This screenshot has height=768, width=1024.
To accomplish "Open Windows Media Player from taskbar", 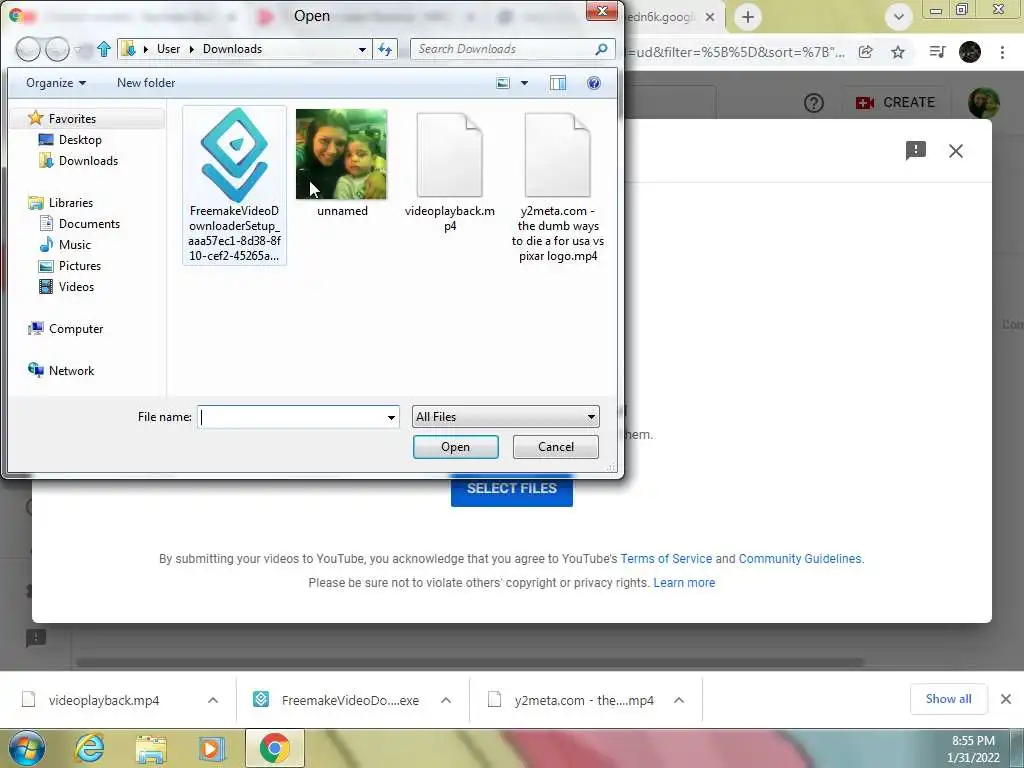I will tap(212, 748).
